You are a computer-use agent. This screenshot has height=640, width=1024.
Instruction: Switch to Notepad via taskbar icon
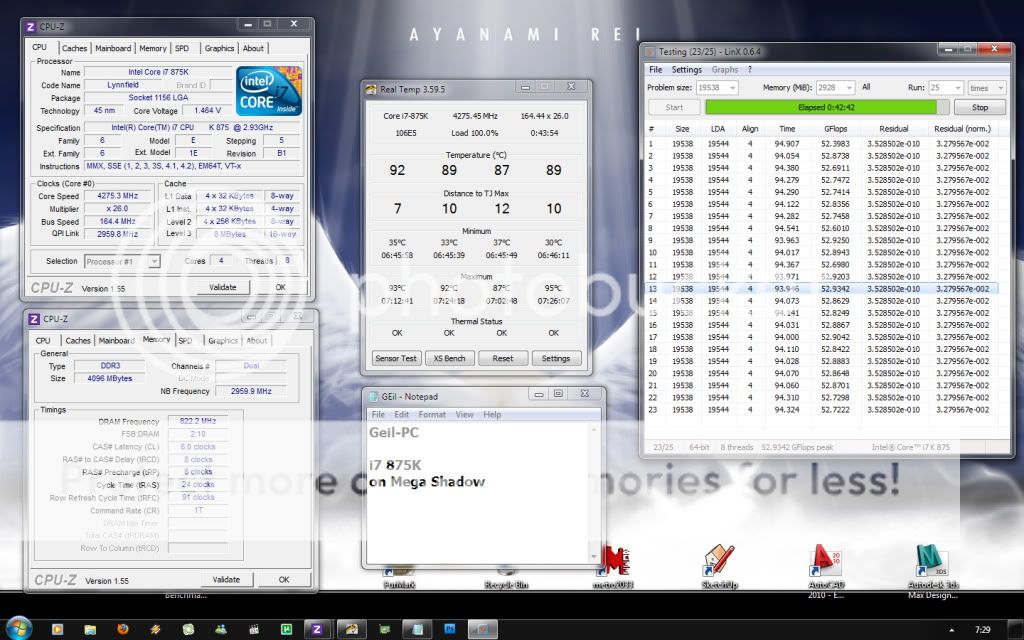point(417,630)
